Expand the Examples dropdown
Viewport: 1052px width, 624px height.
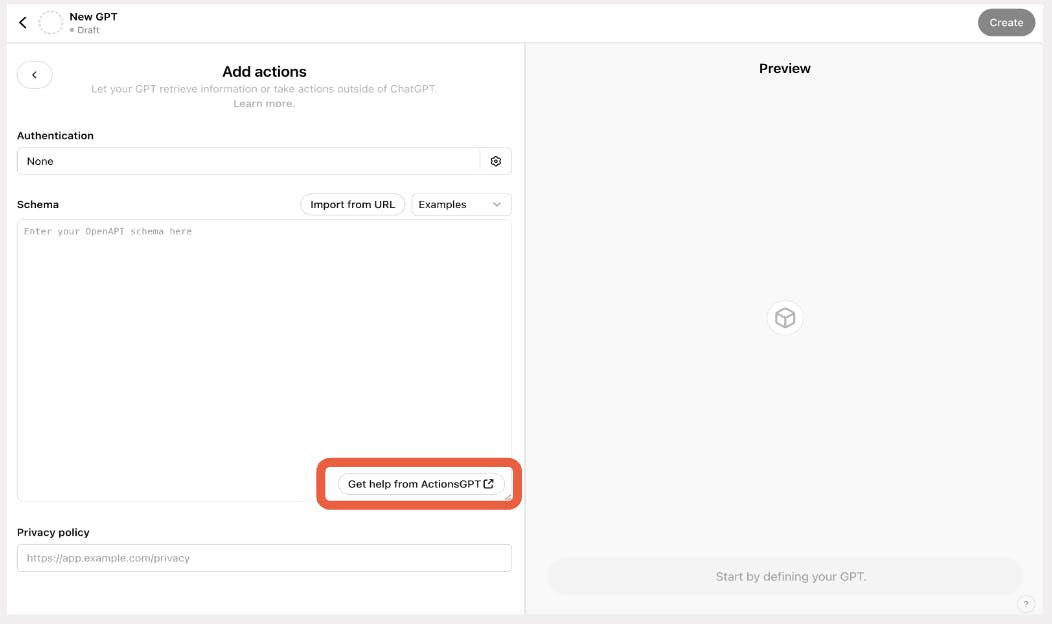[461, 204]
